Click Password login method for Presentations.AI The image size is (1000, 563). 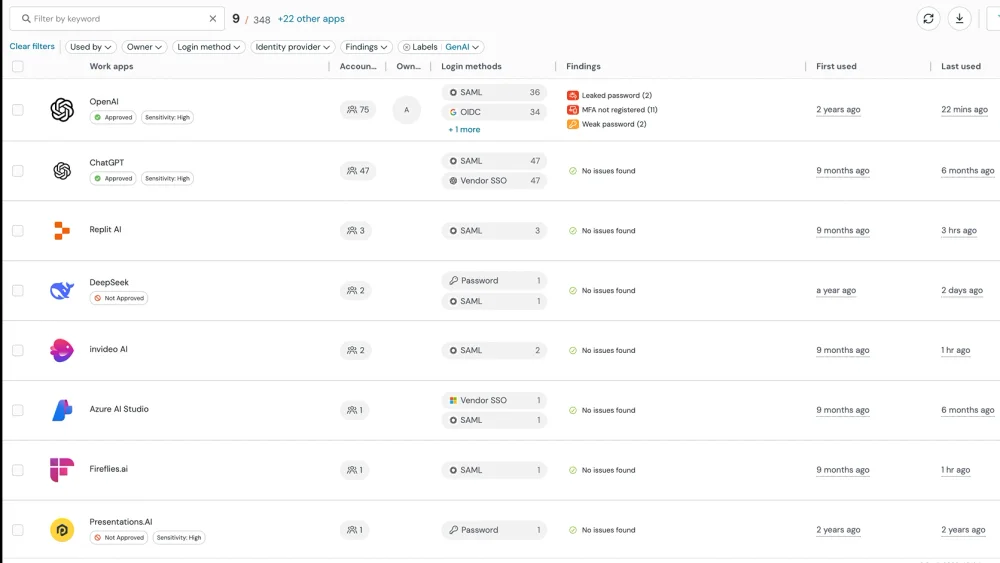[494, 530]
